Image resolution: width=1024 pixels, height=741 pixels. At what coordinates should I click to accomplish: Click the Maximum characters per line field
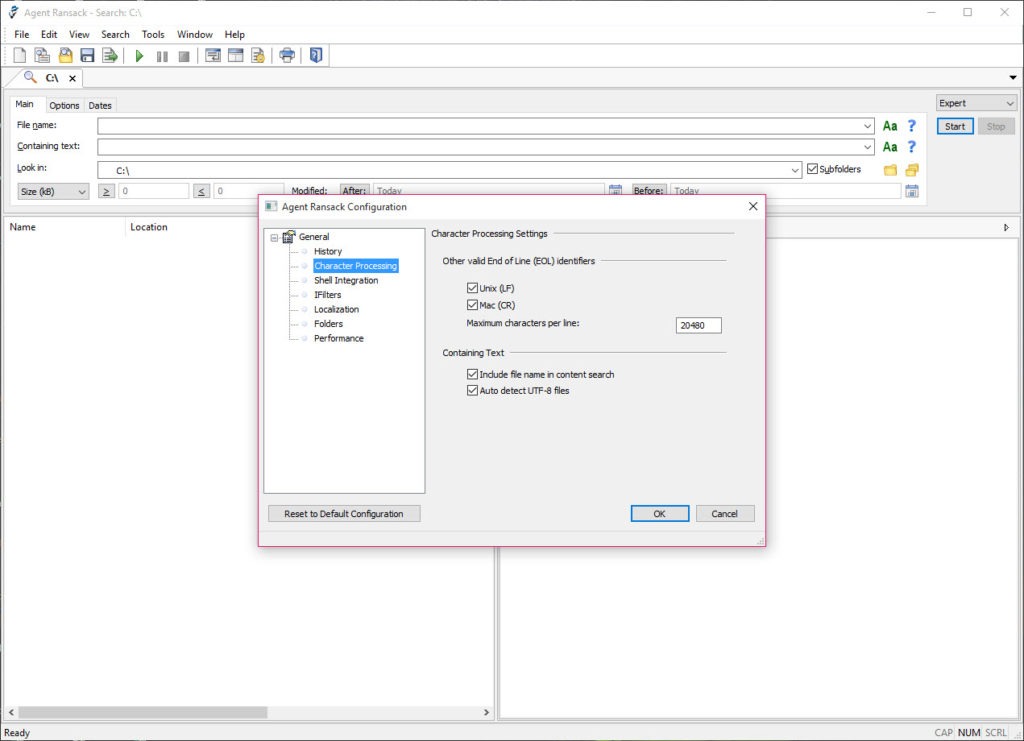coord(699,325)
